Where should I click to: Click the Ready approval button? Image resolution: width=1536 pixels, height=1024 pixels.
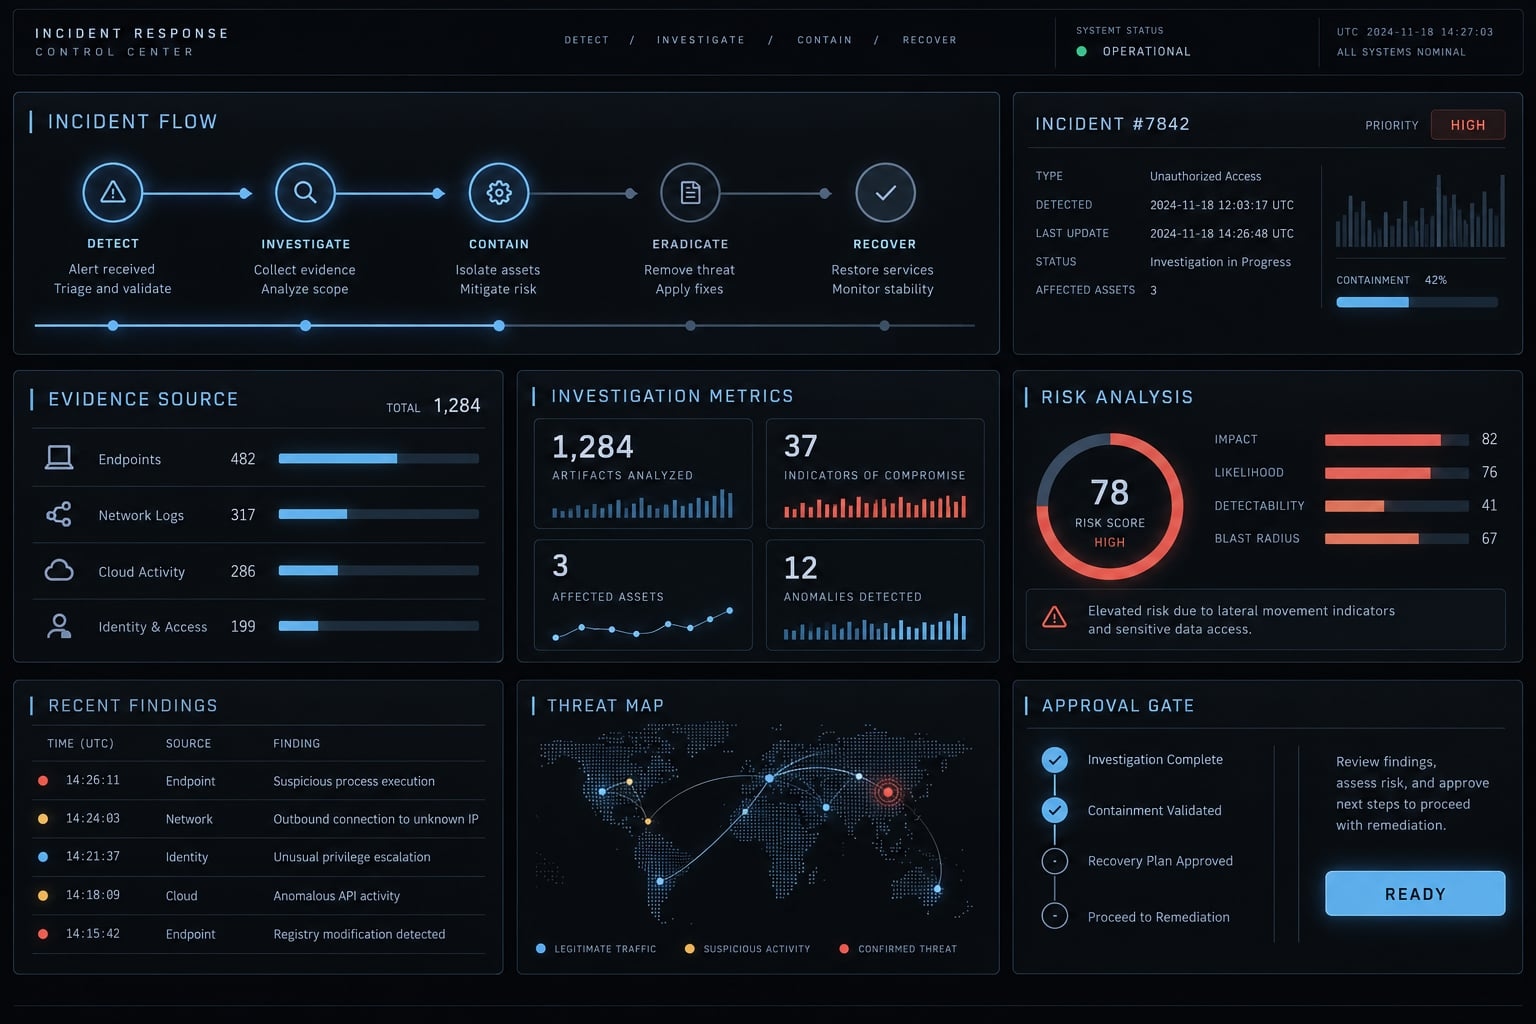(1415, 893)
